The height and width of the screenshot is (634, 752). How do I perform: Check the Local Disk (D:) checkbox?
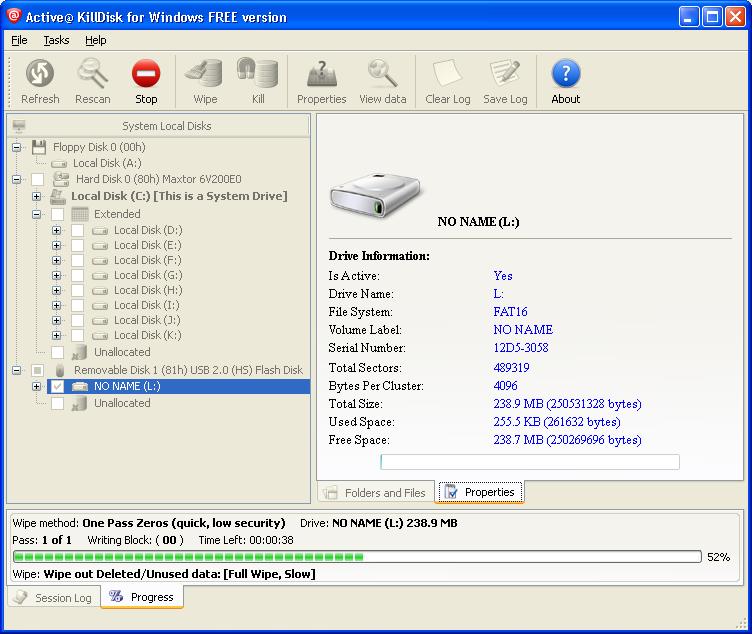point(78,231)
